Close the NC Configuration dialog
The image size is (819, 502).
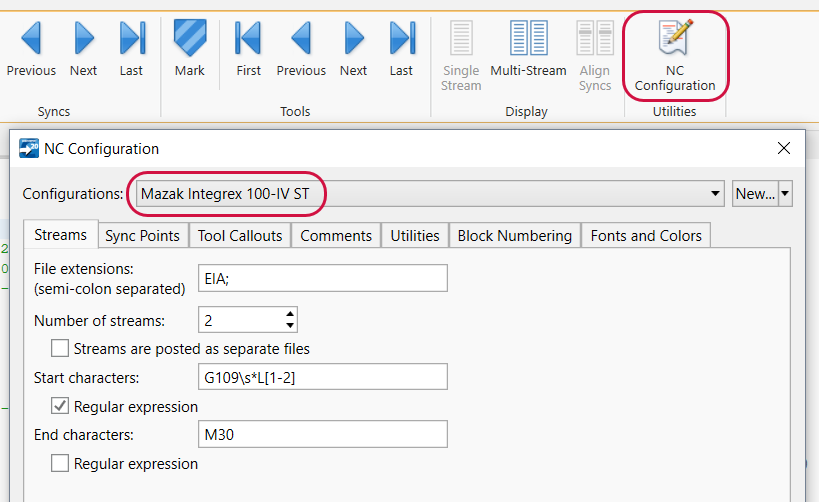[783, 148]
